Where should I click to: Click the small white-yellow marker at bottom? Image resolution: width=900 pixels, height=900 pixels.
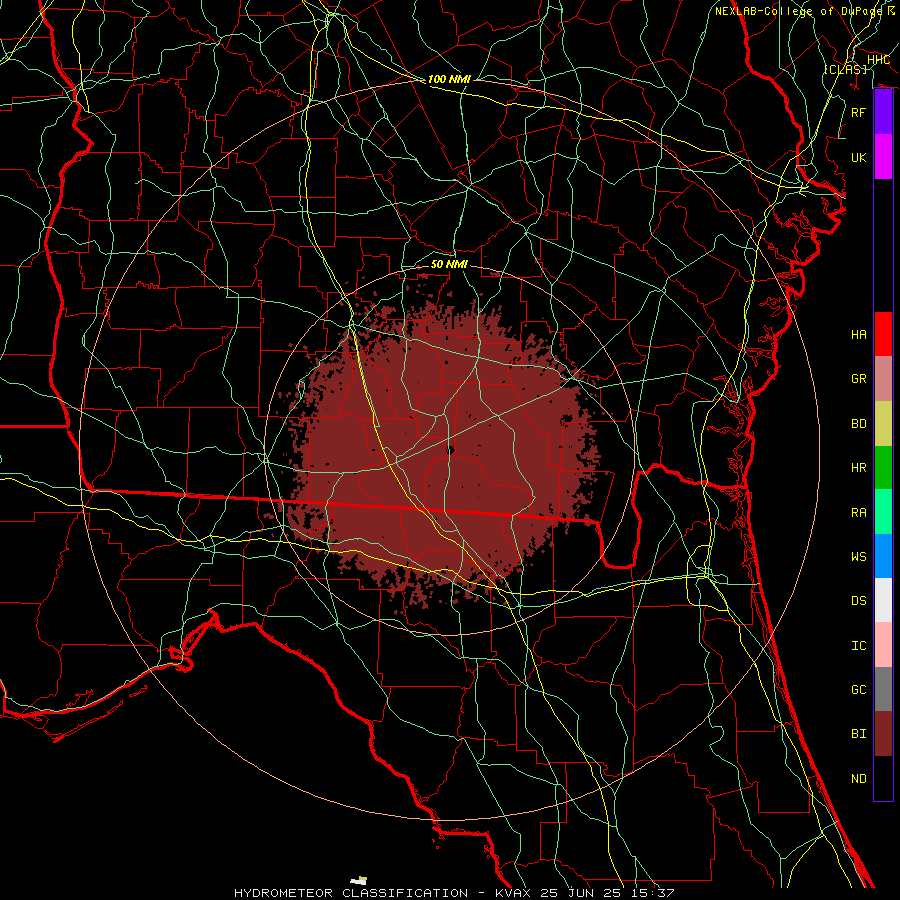click(359, 880)
